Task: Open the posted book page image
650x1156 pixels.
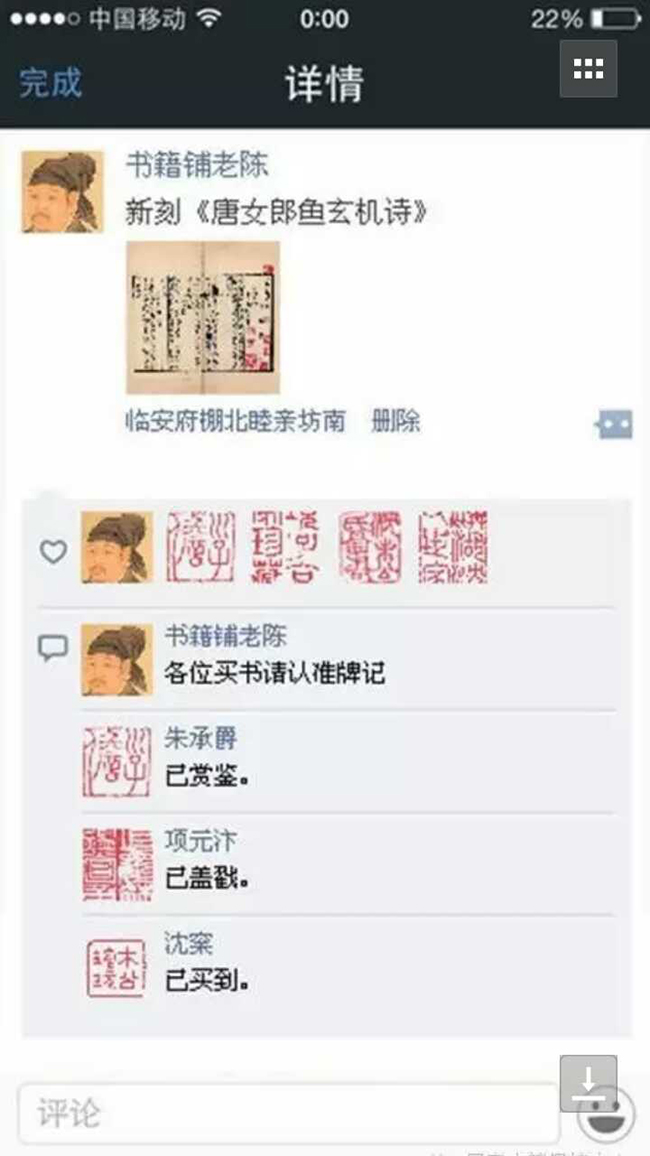Action: [203, 317]
